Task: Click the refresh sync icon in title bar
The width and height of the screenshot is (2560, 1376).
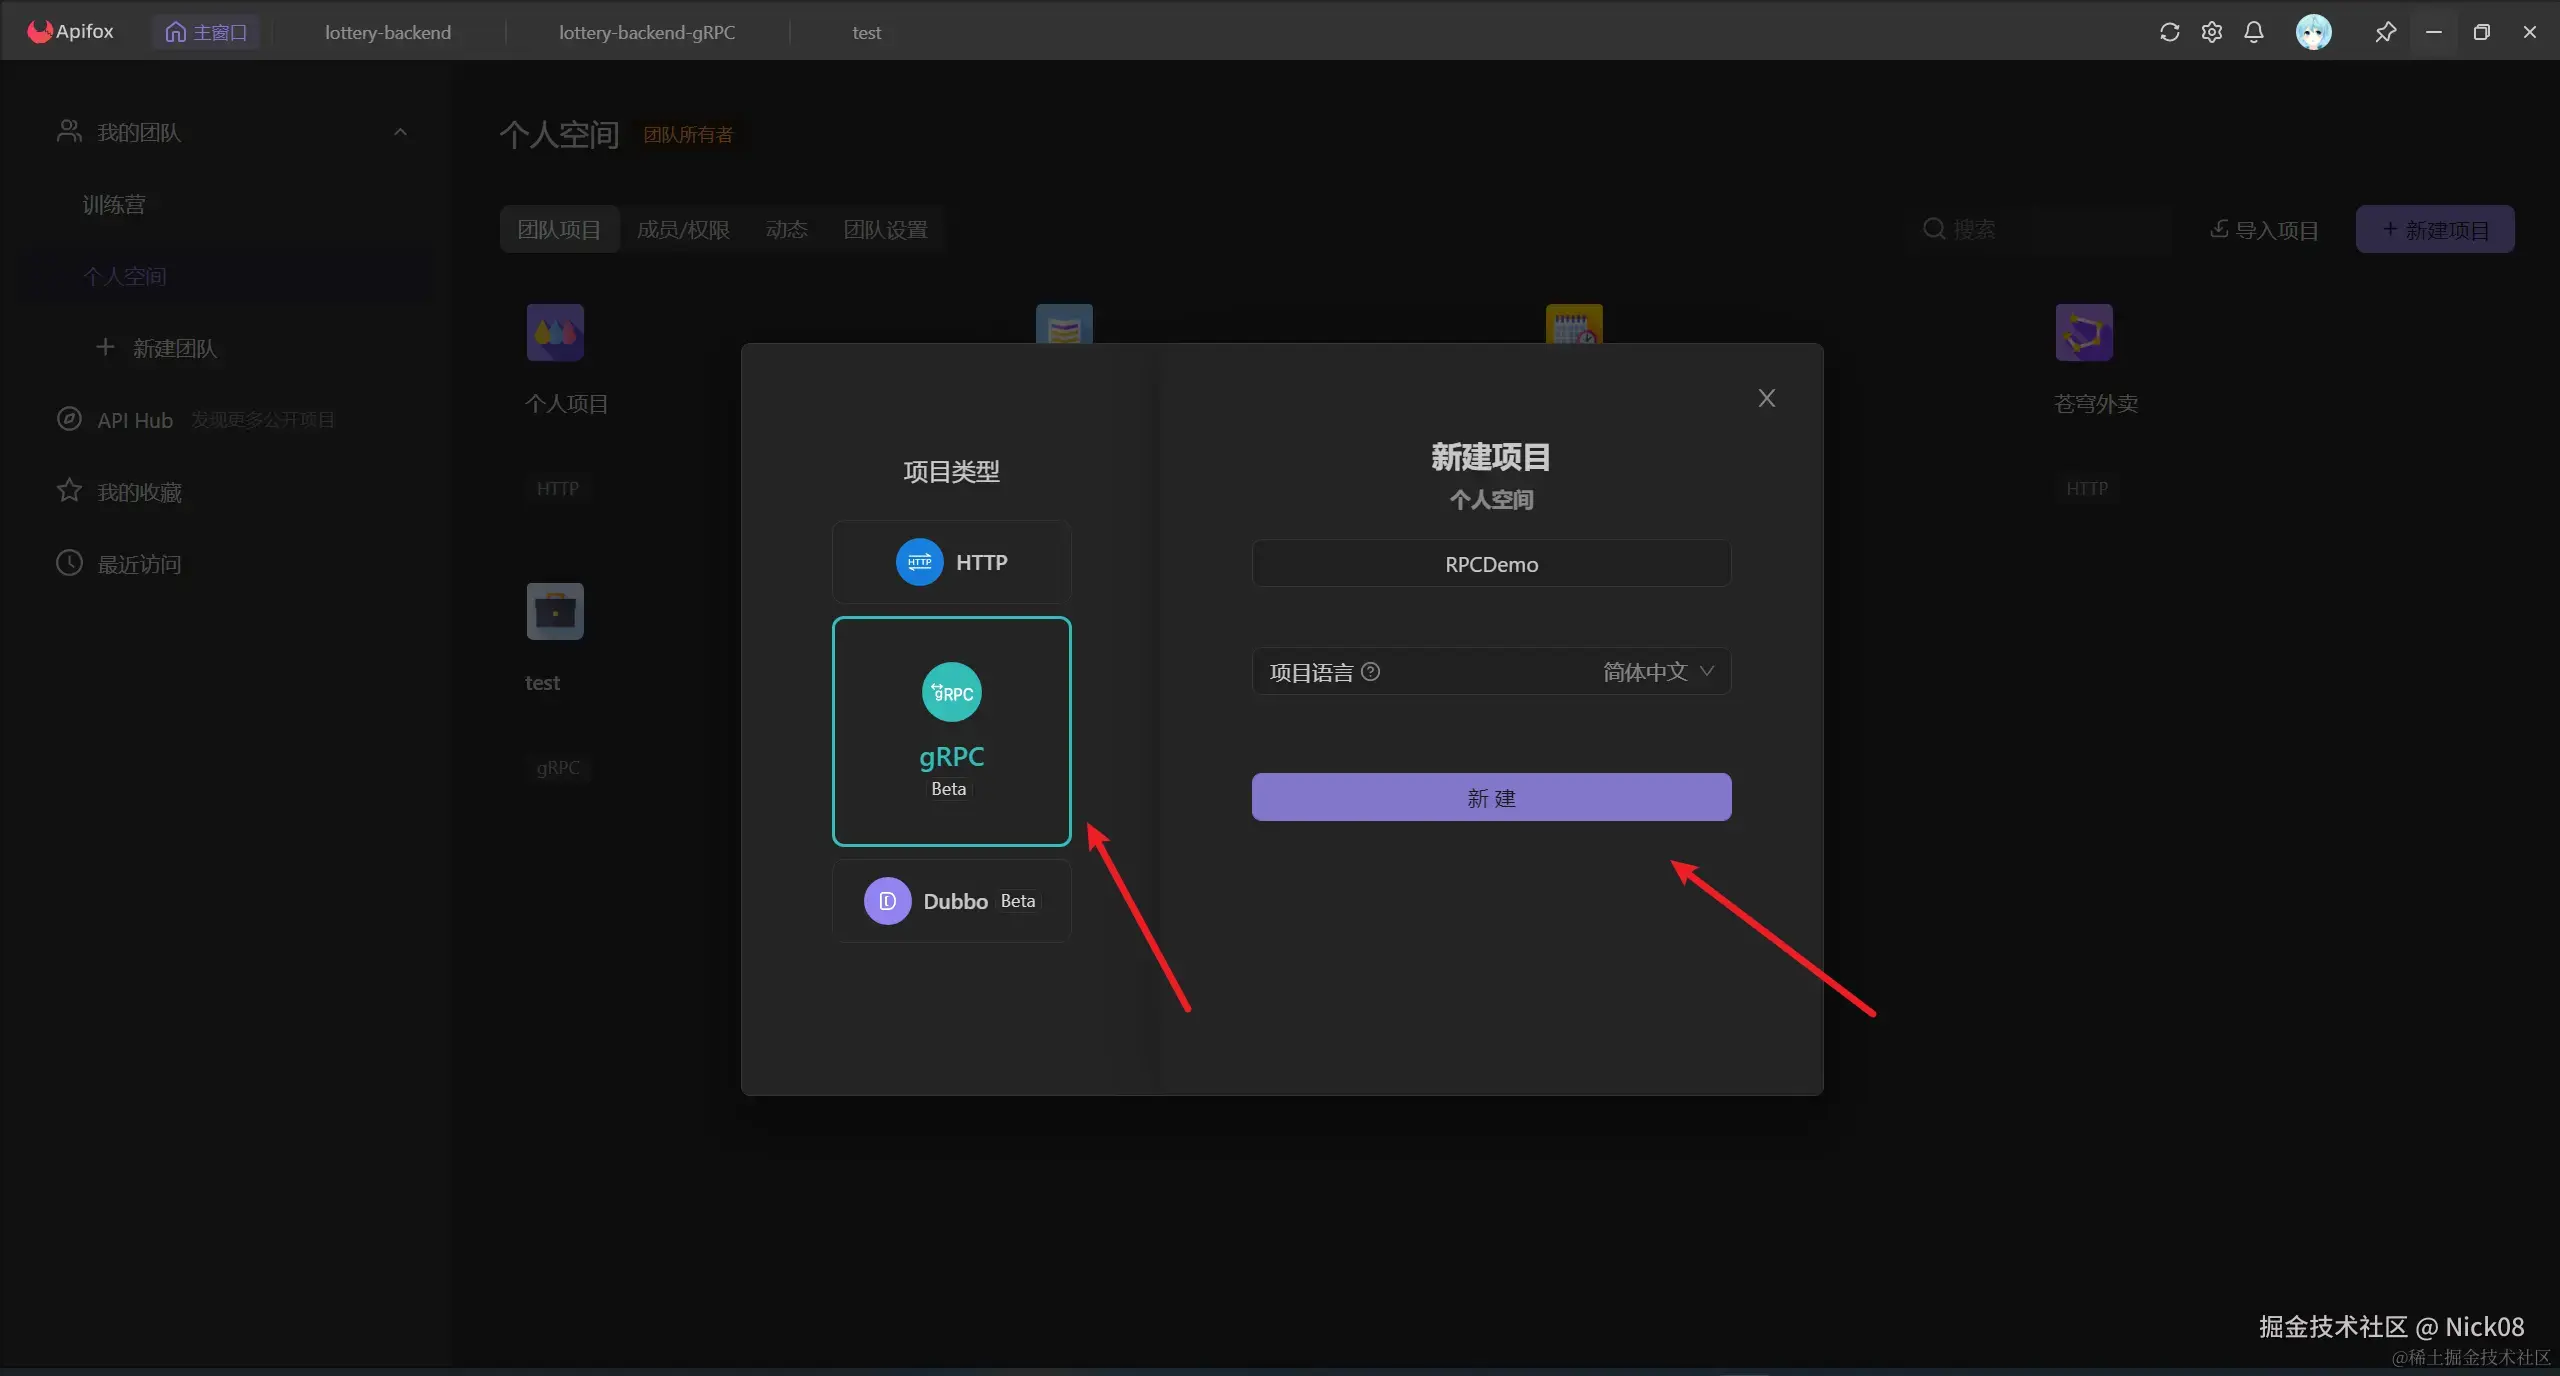Action: point(2169,32)
